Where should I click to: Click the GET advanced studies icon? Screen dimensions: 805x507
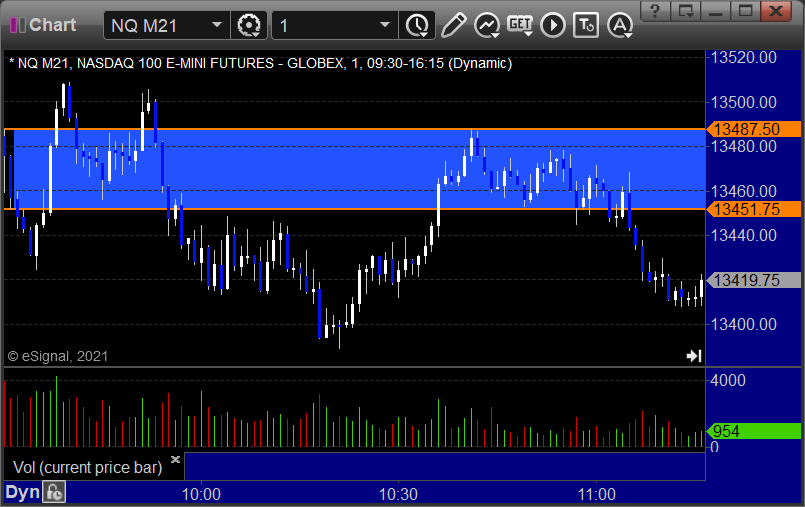(x=520, y=25)
